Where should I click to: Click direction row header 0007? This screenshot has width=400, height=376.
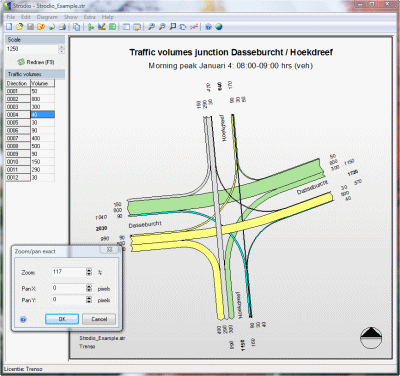18,138
